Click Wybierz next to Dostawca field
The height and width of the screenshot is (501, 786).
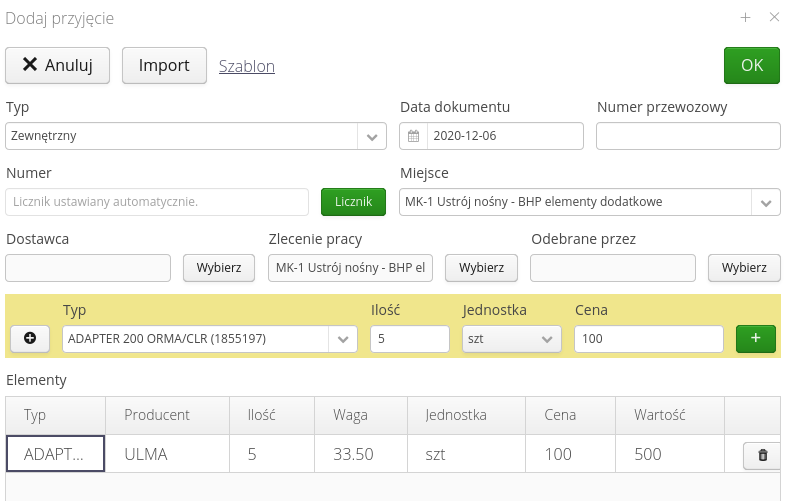click(x=219, y=268)
